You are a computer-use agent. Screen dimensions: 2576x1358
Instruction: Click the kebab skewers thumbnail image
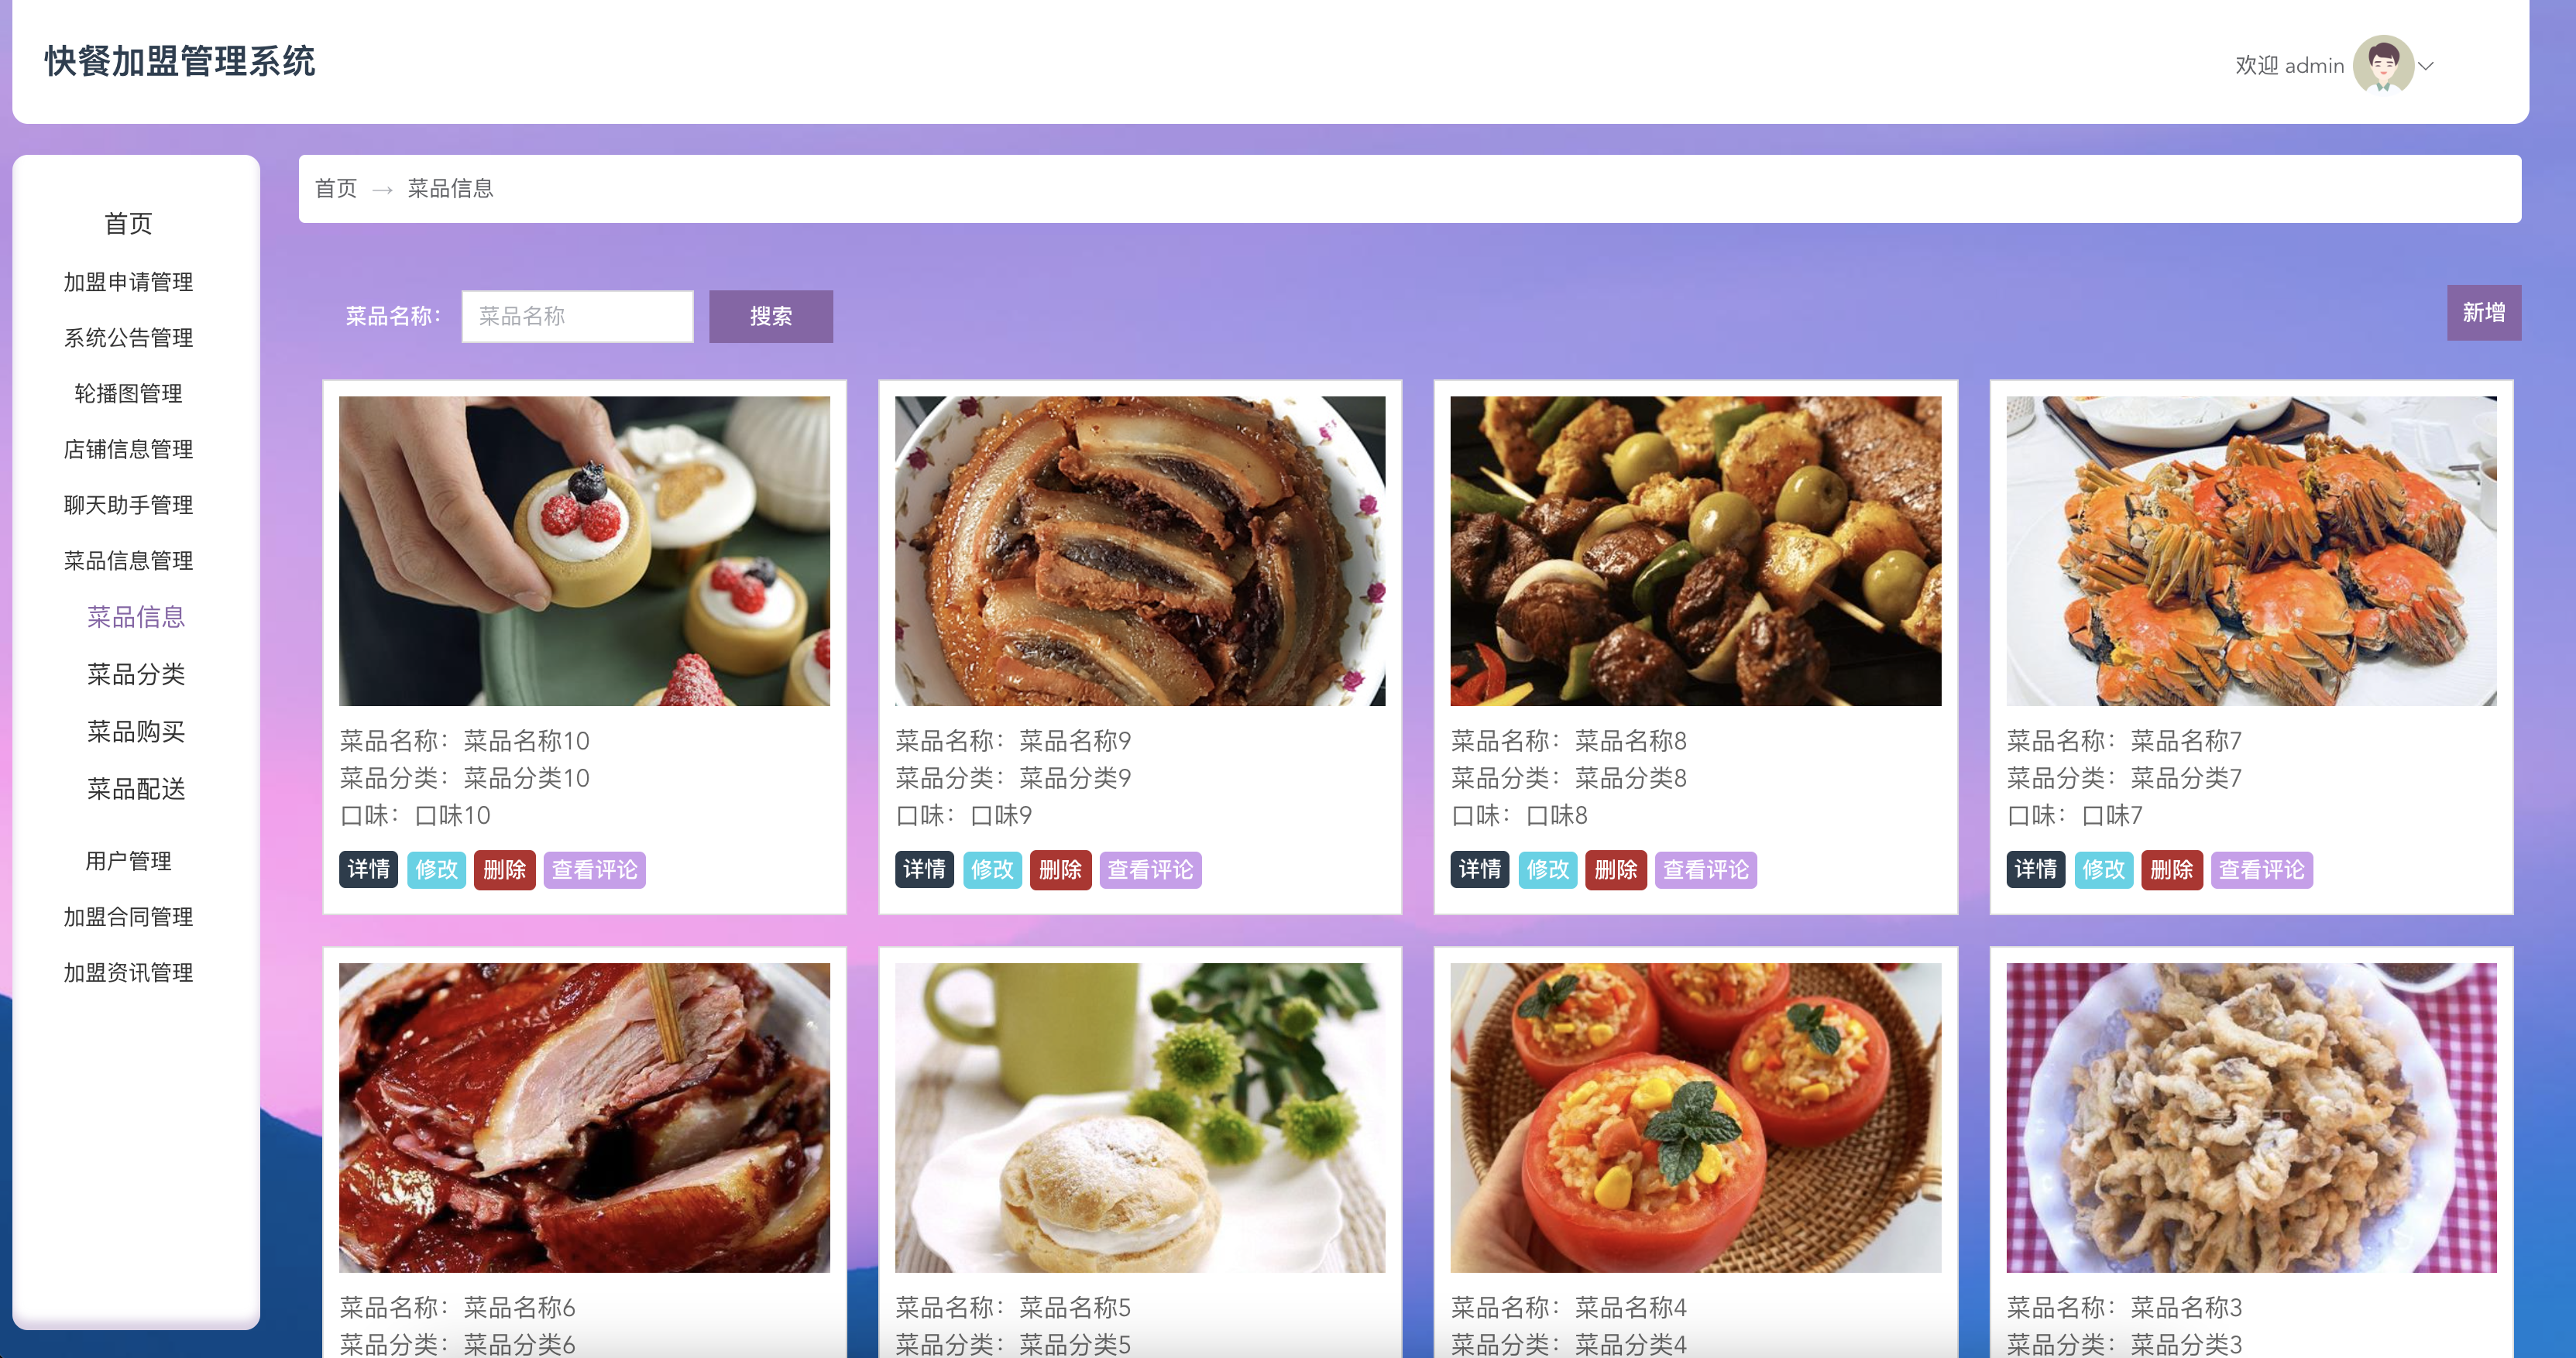pos(1695,551)
